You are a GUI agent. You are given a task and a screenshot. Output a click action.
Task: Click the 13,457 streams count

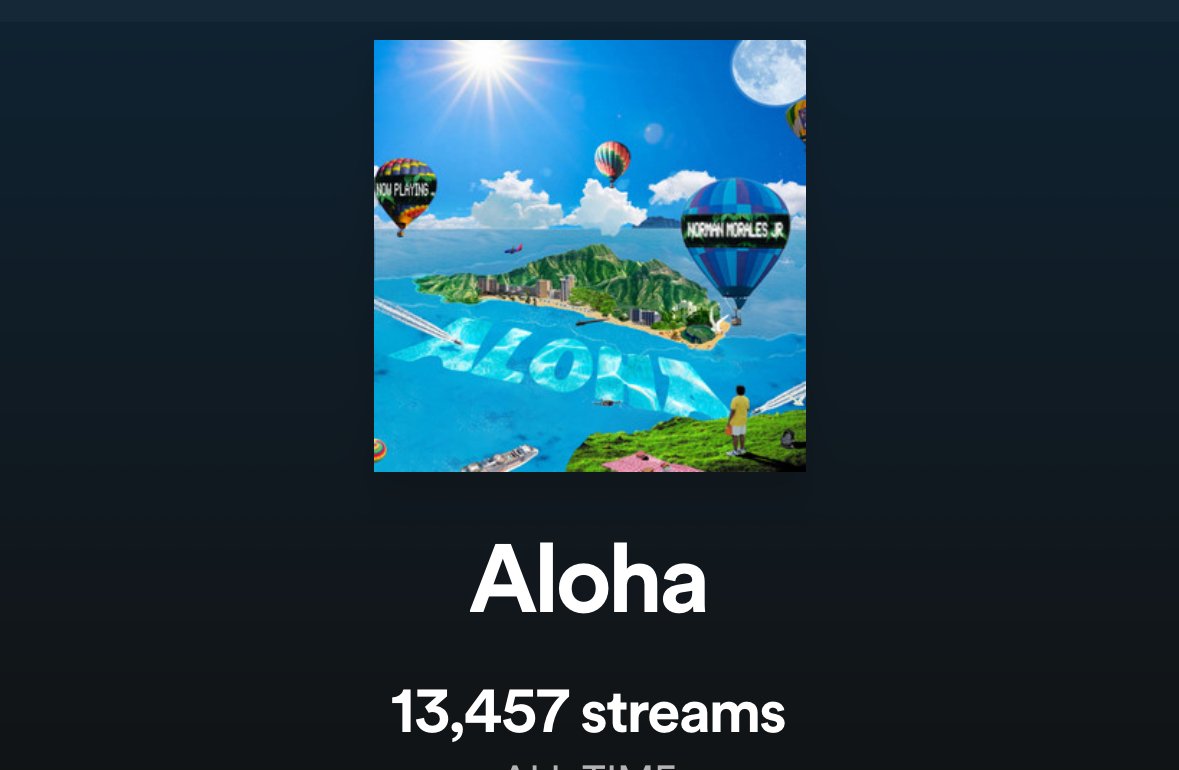588,711
